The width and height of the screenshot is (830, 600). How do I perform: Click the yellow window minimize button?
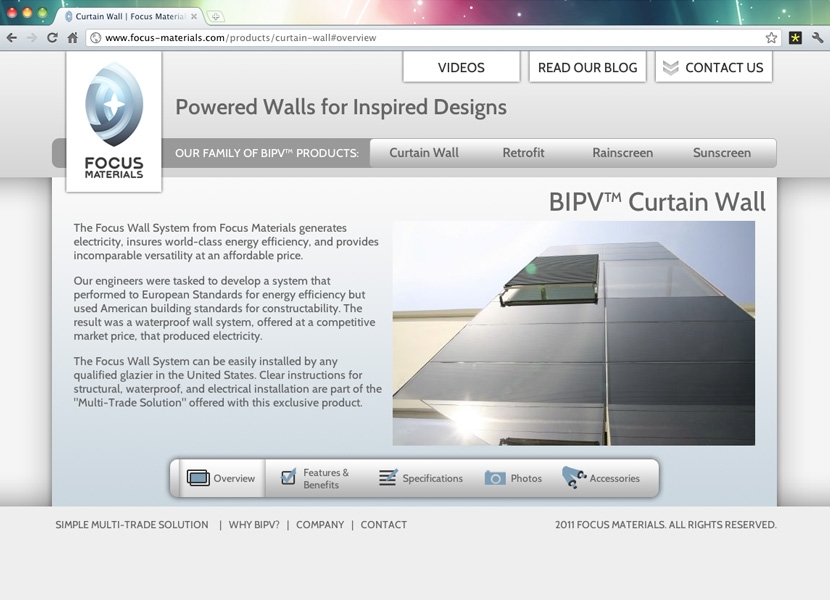pos(26,13)
